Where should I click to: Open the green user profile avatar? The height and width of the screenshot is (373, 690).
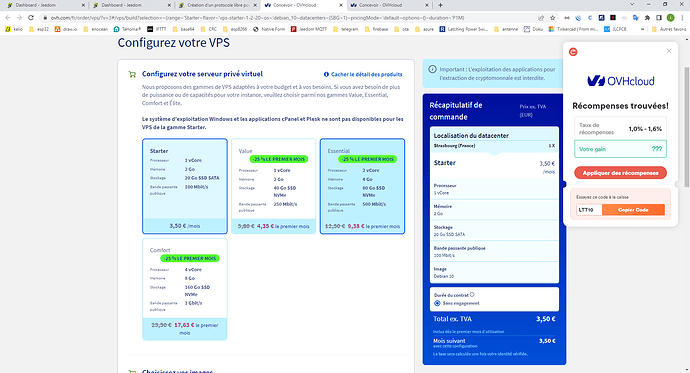[670, 18]
